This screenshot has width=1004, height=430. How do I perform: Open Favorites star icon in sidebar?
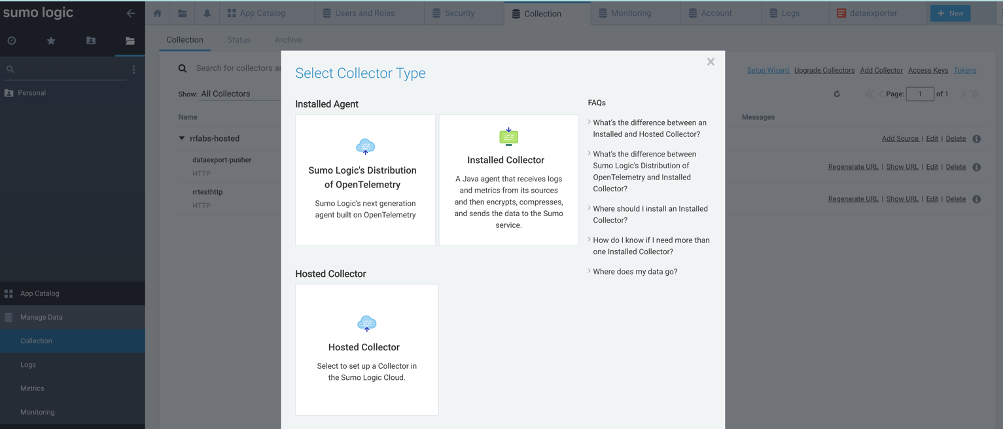[x=51, y=41]
